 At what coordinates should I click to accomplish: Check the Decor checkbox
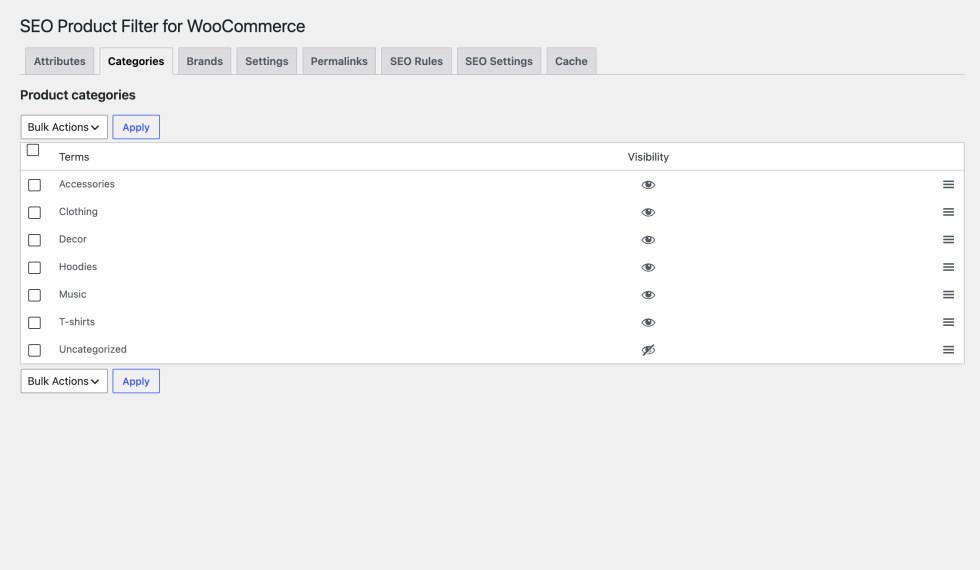tap(34, 240)
